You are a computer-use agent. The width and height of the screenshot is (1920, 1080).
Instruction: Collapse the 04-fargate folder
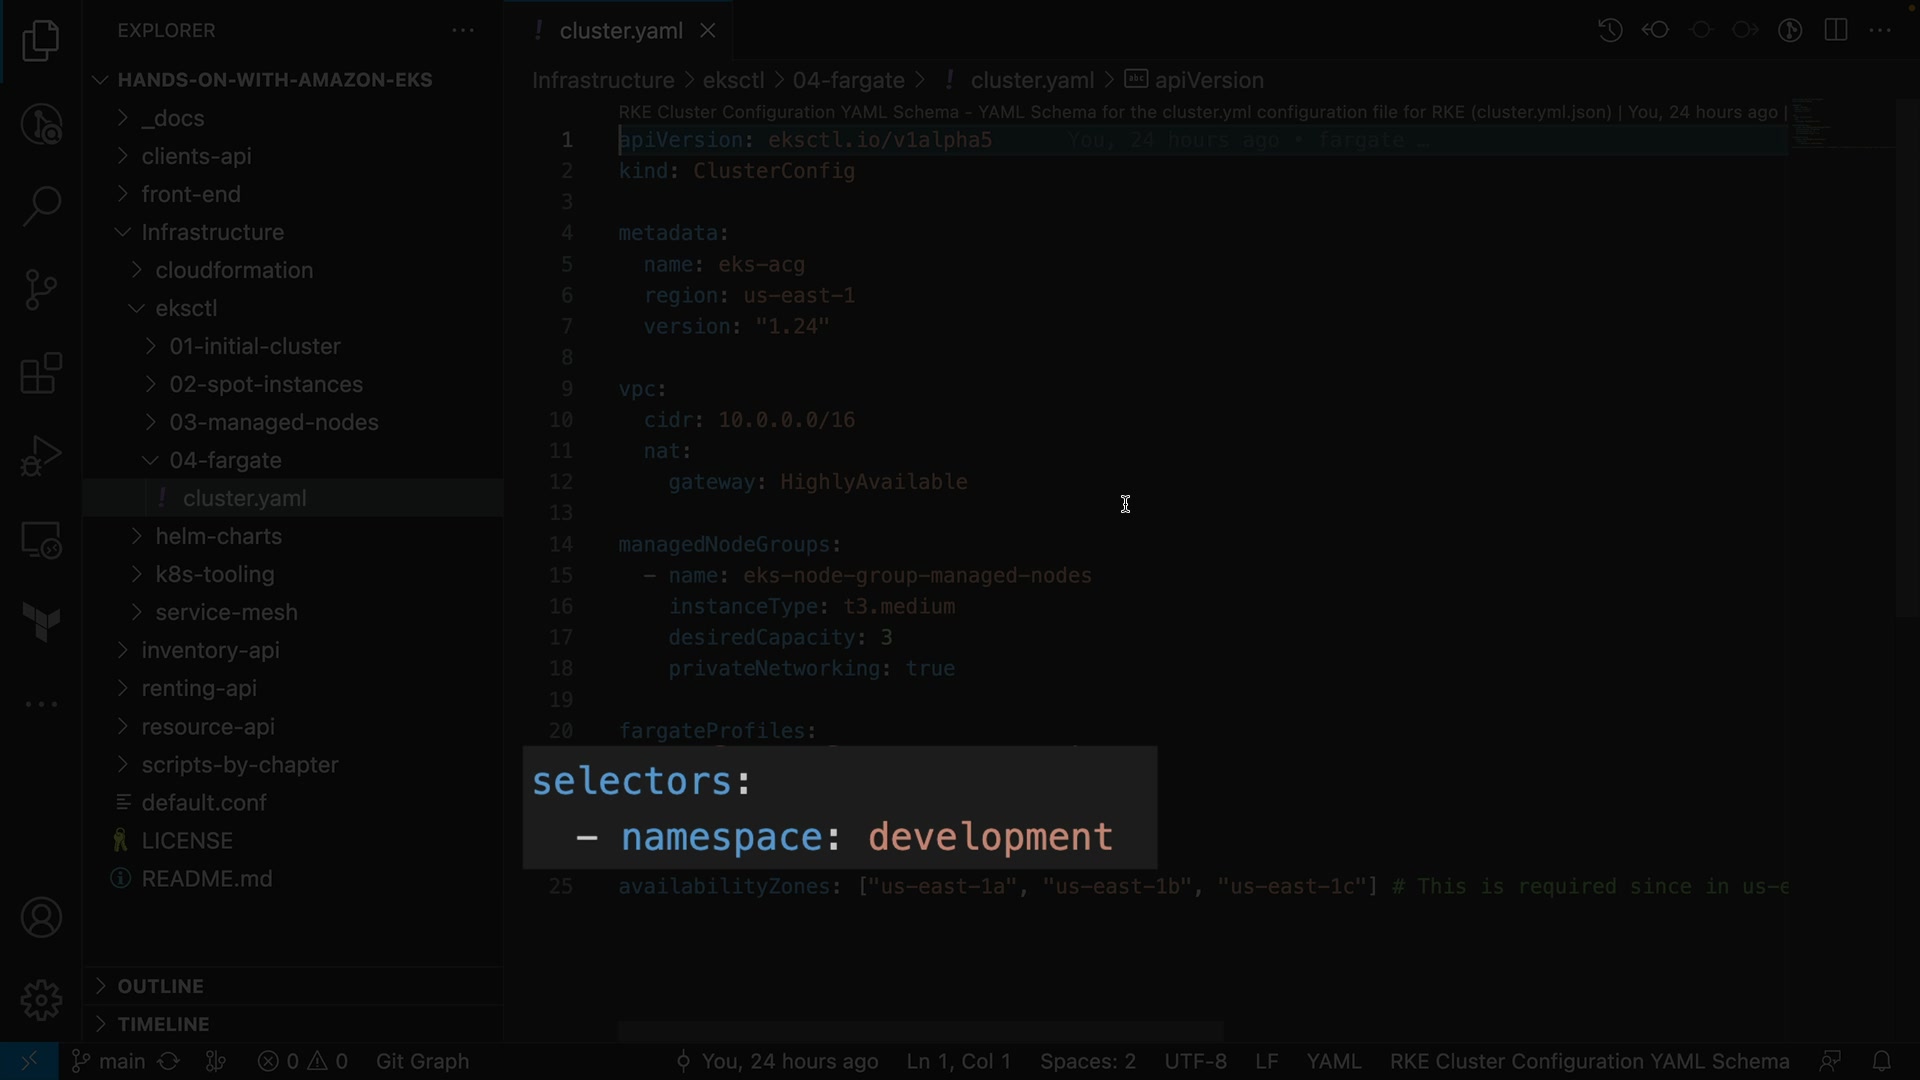(x=225, y=460)
